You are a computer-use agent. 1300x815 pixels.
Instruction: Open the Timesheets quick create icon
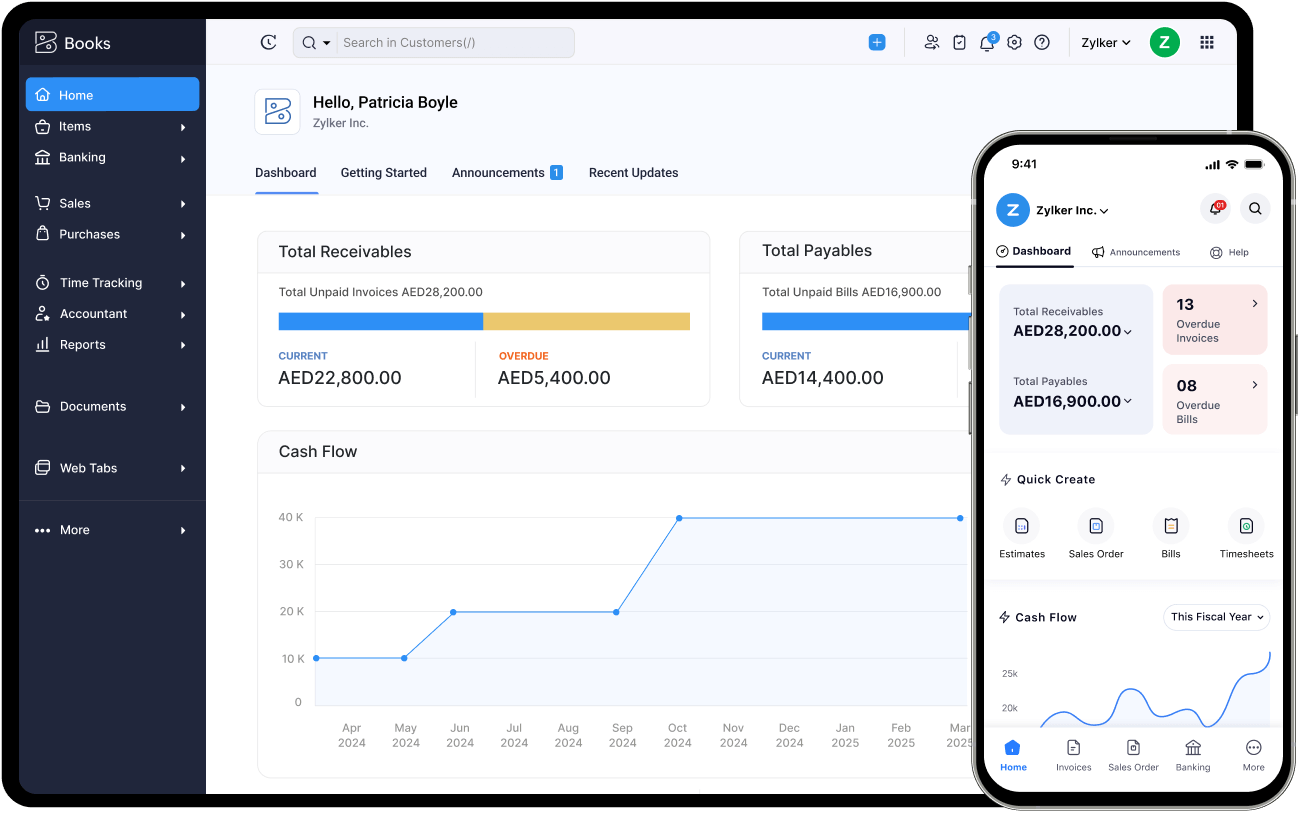coord(1246,525)
